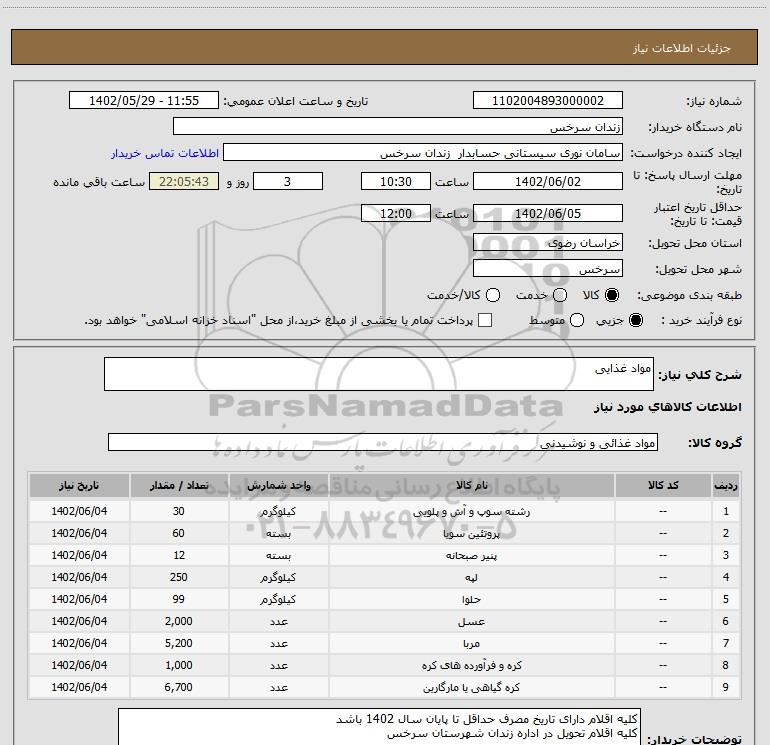Click the delivery province field خراسان رضوی

tap(548, 242)
